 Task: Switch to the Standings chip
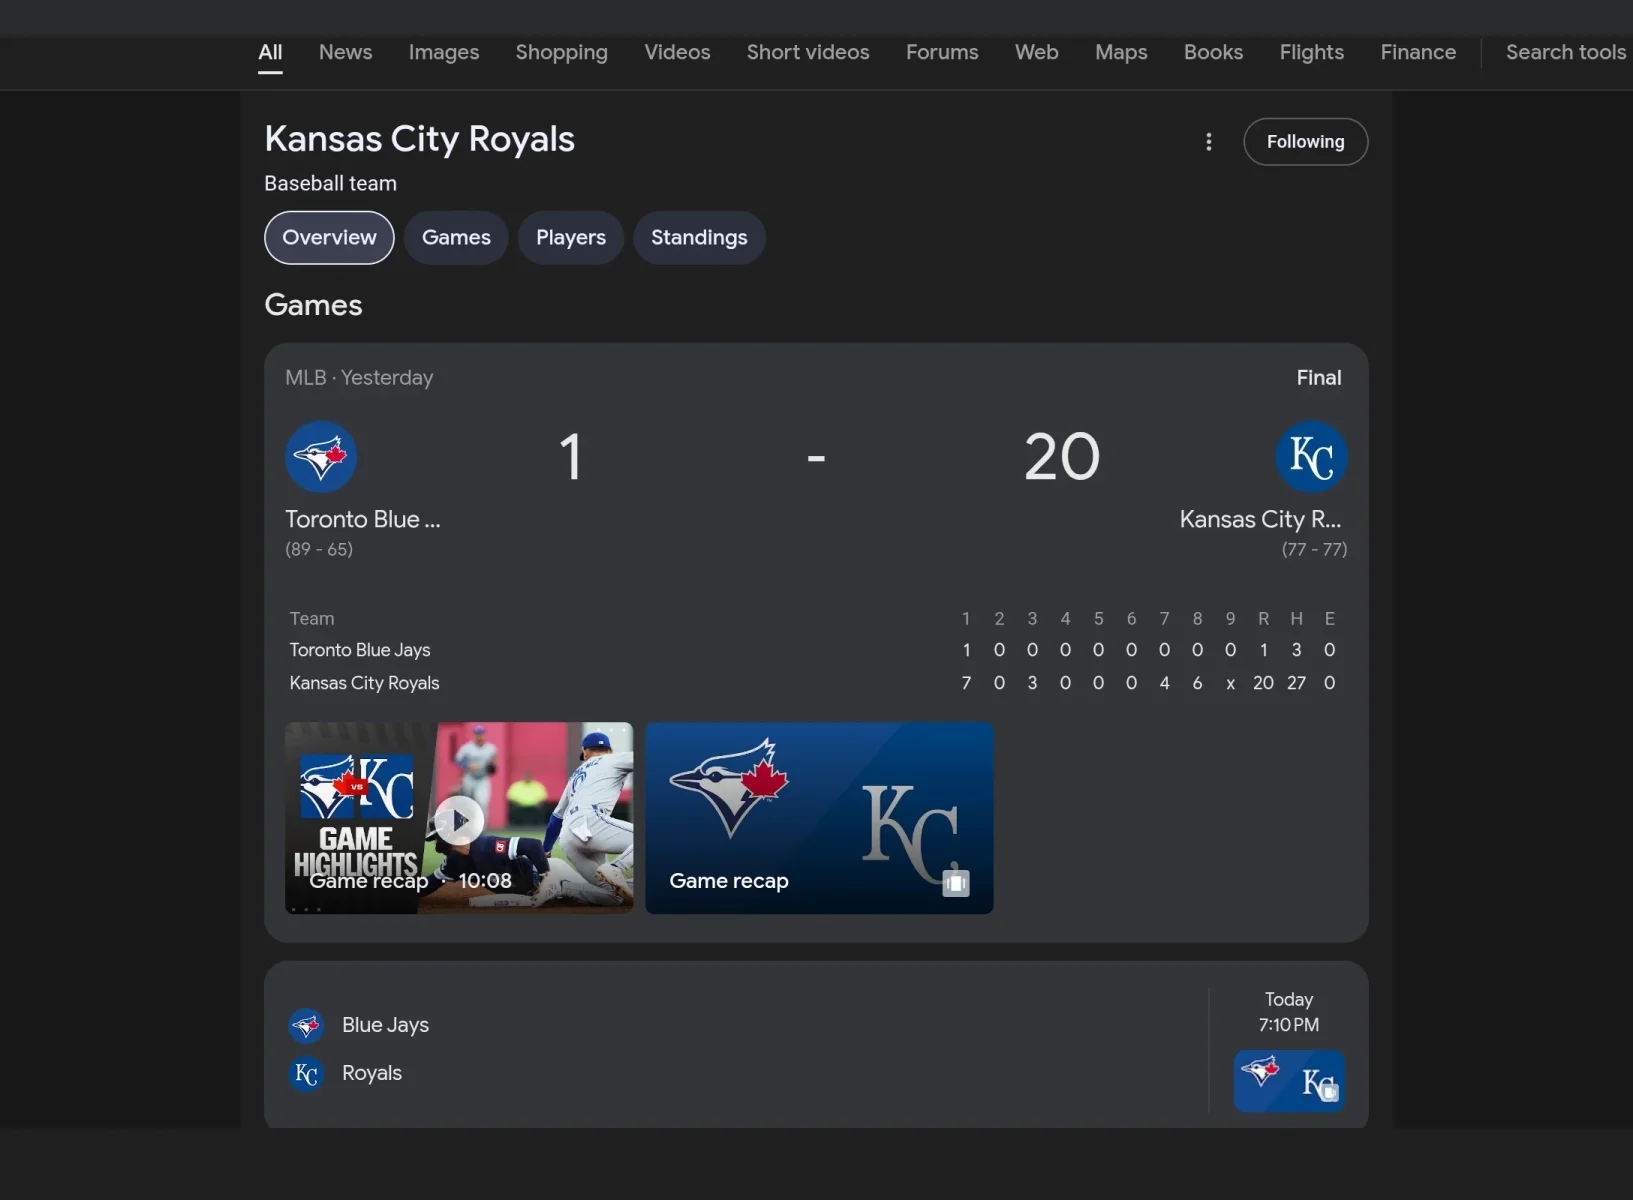click(x=699, y=238)
